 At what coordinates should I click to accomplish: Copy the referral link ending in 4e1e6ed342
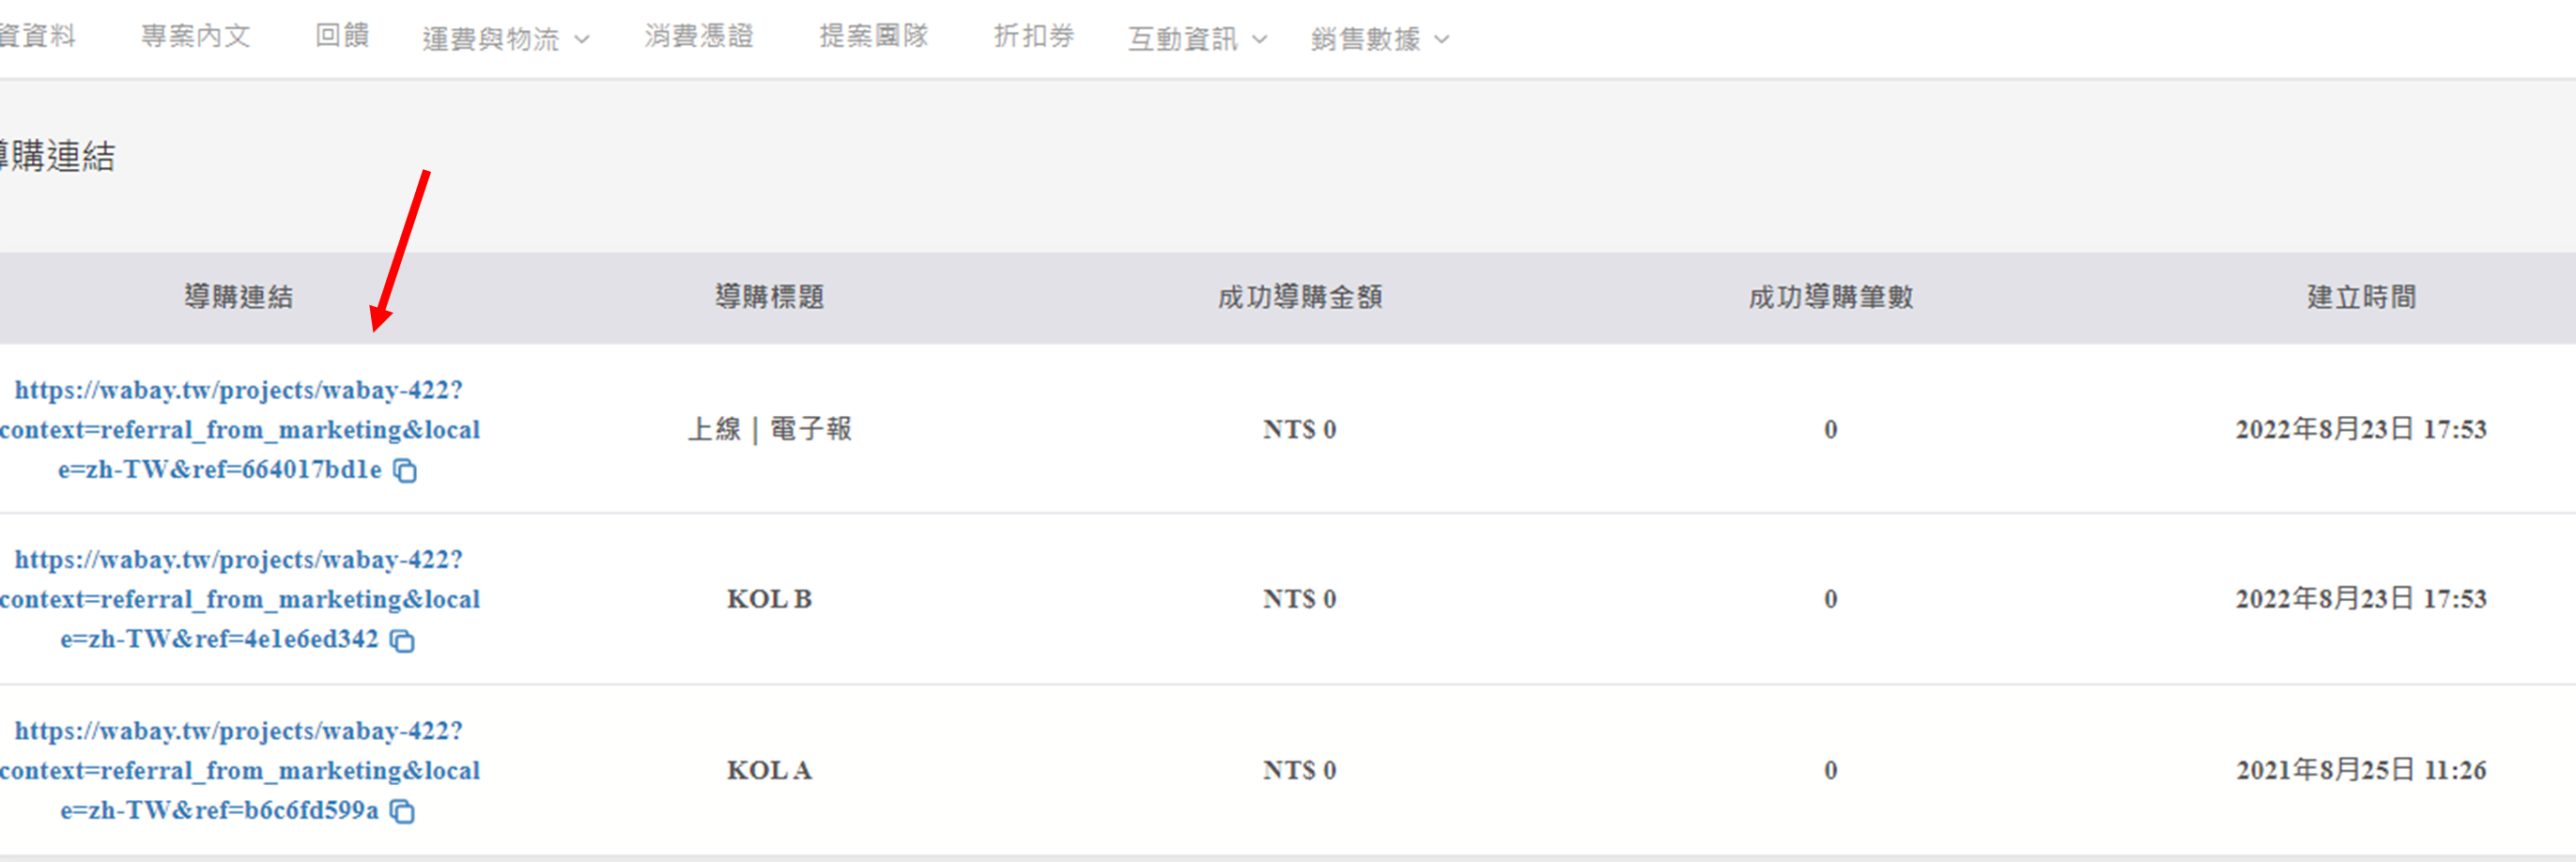click(x=402, y=640)
